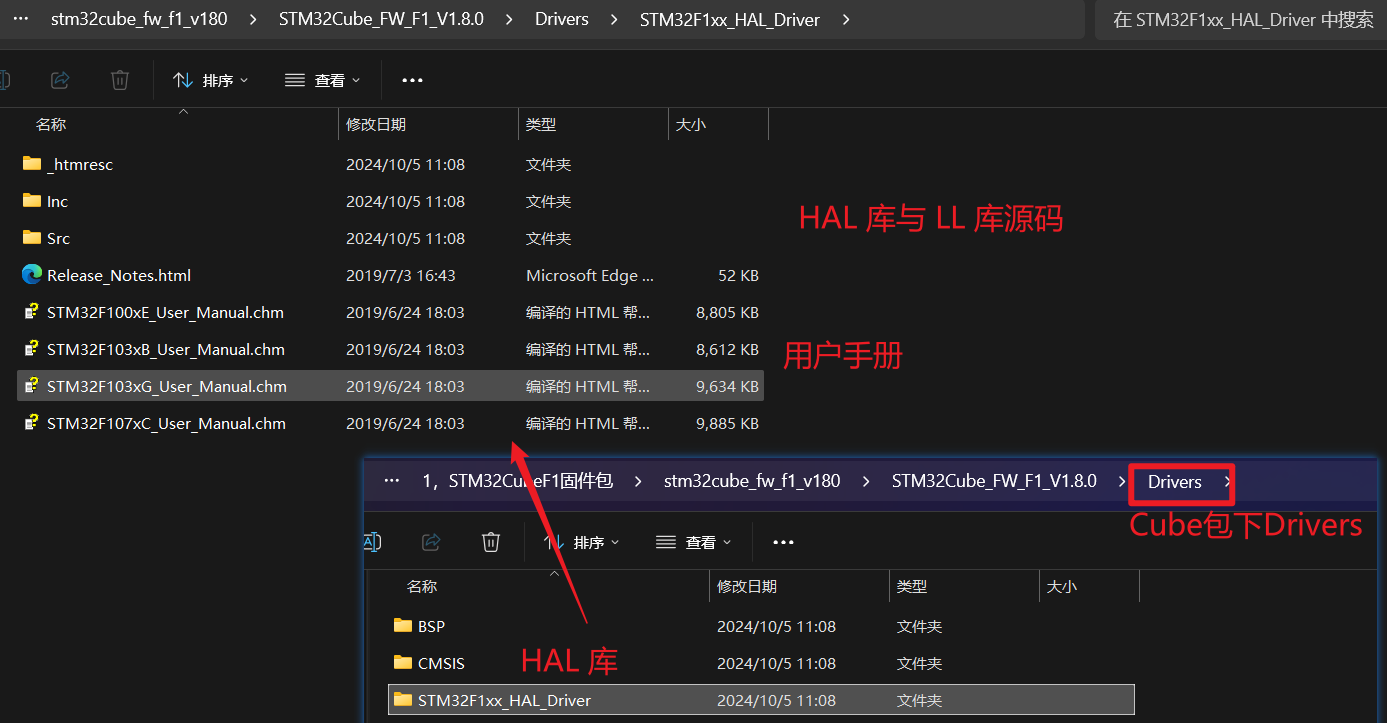Go to stm32cube_fw_f1_v180 in top breadcrumb

[x=139, y=19]
